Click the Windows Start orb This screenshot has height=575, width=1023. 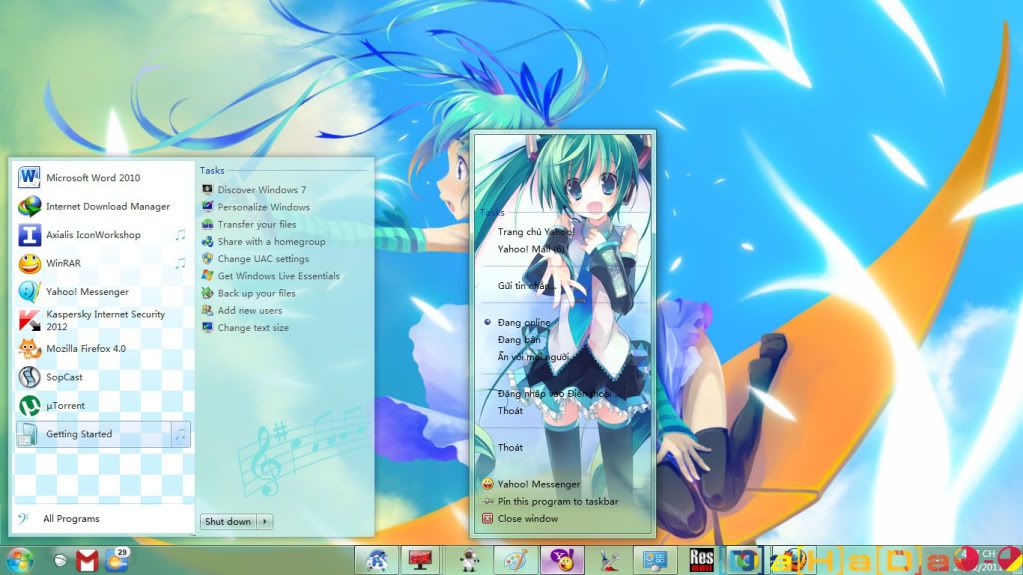20,560
